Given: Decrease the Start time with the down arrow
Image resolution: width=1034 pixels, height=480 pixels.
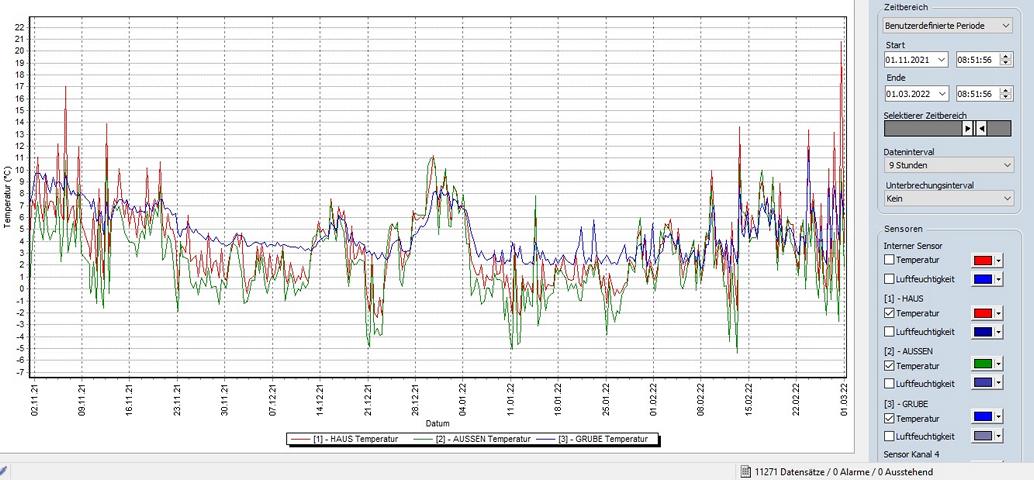Looking at the screenshot, I should pyautogui.click(x=1005, y=63).
